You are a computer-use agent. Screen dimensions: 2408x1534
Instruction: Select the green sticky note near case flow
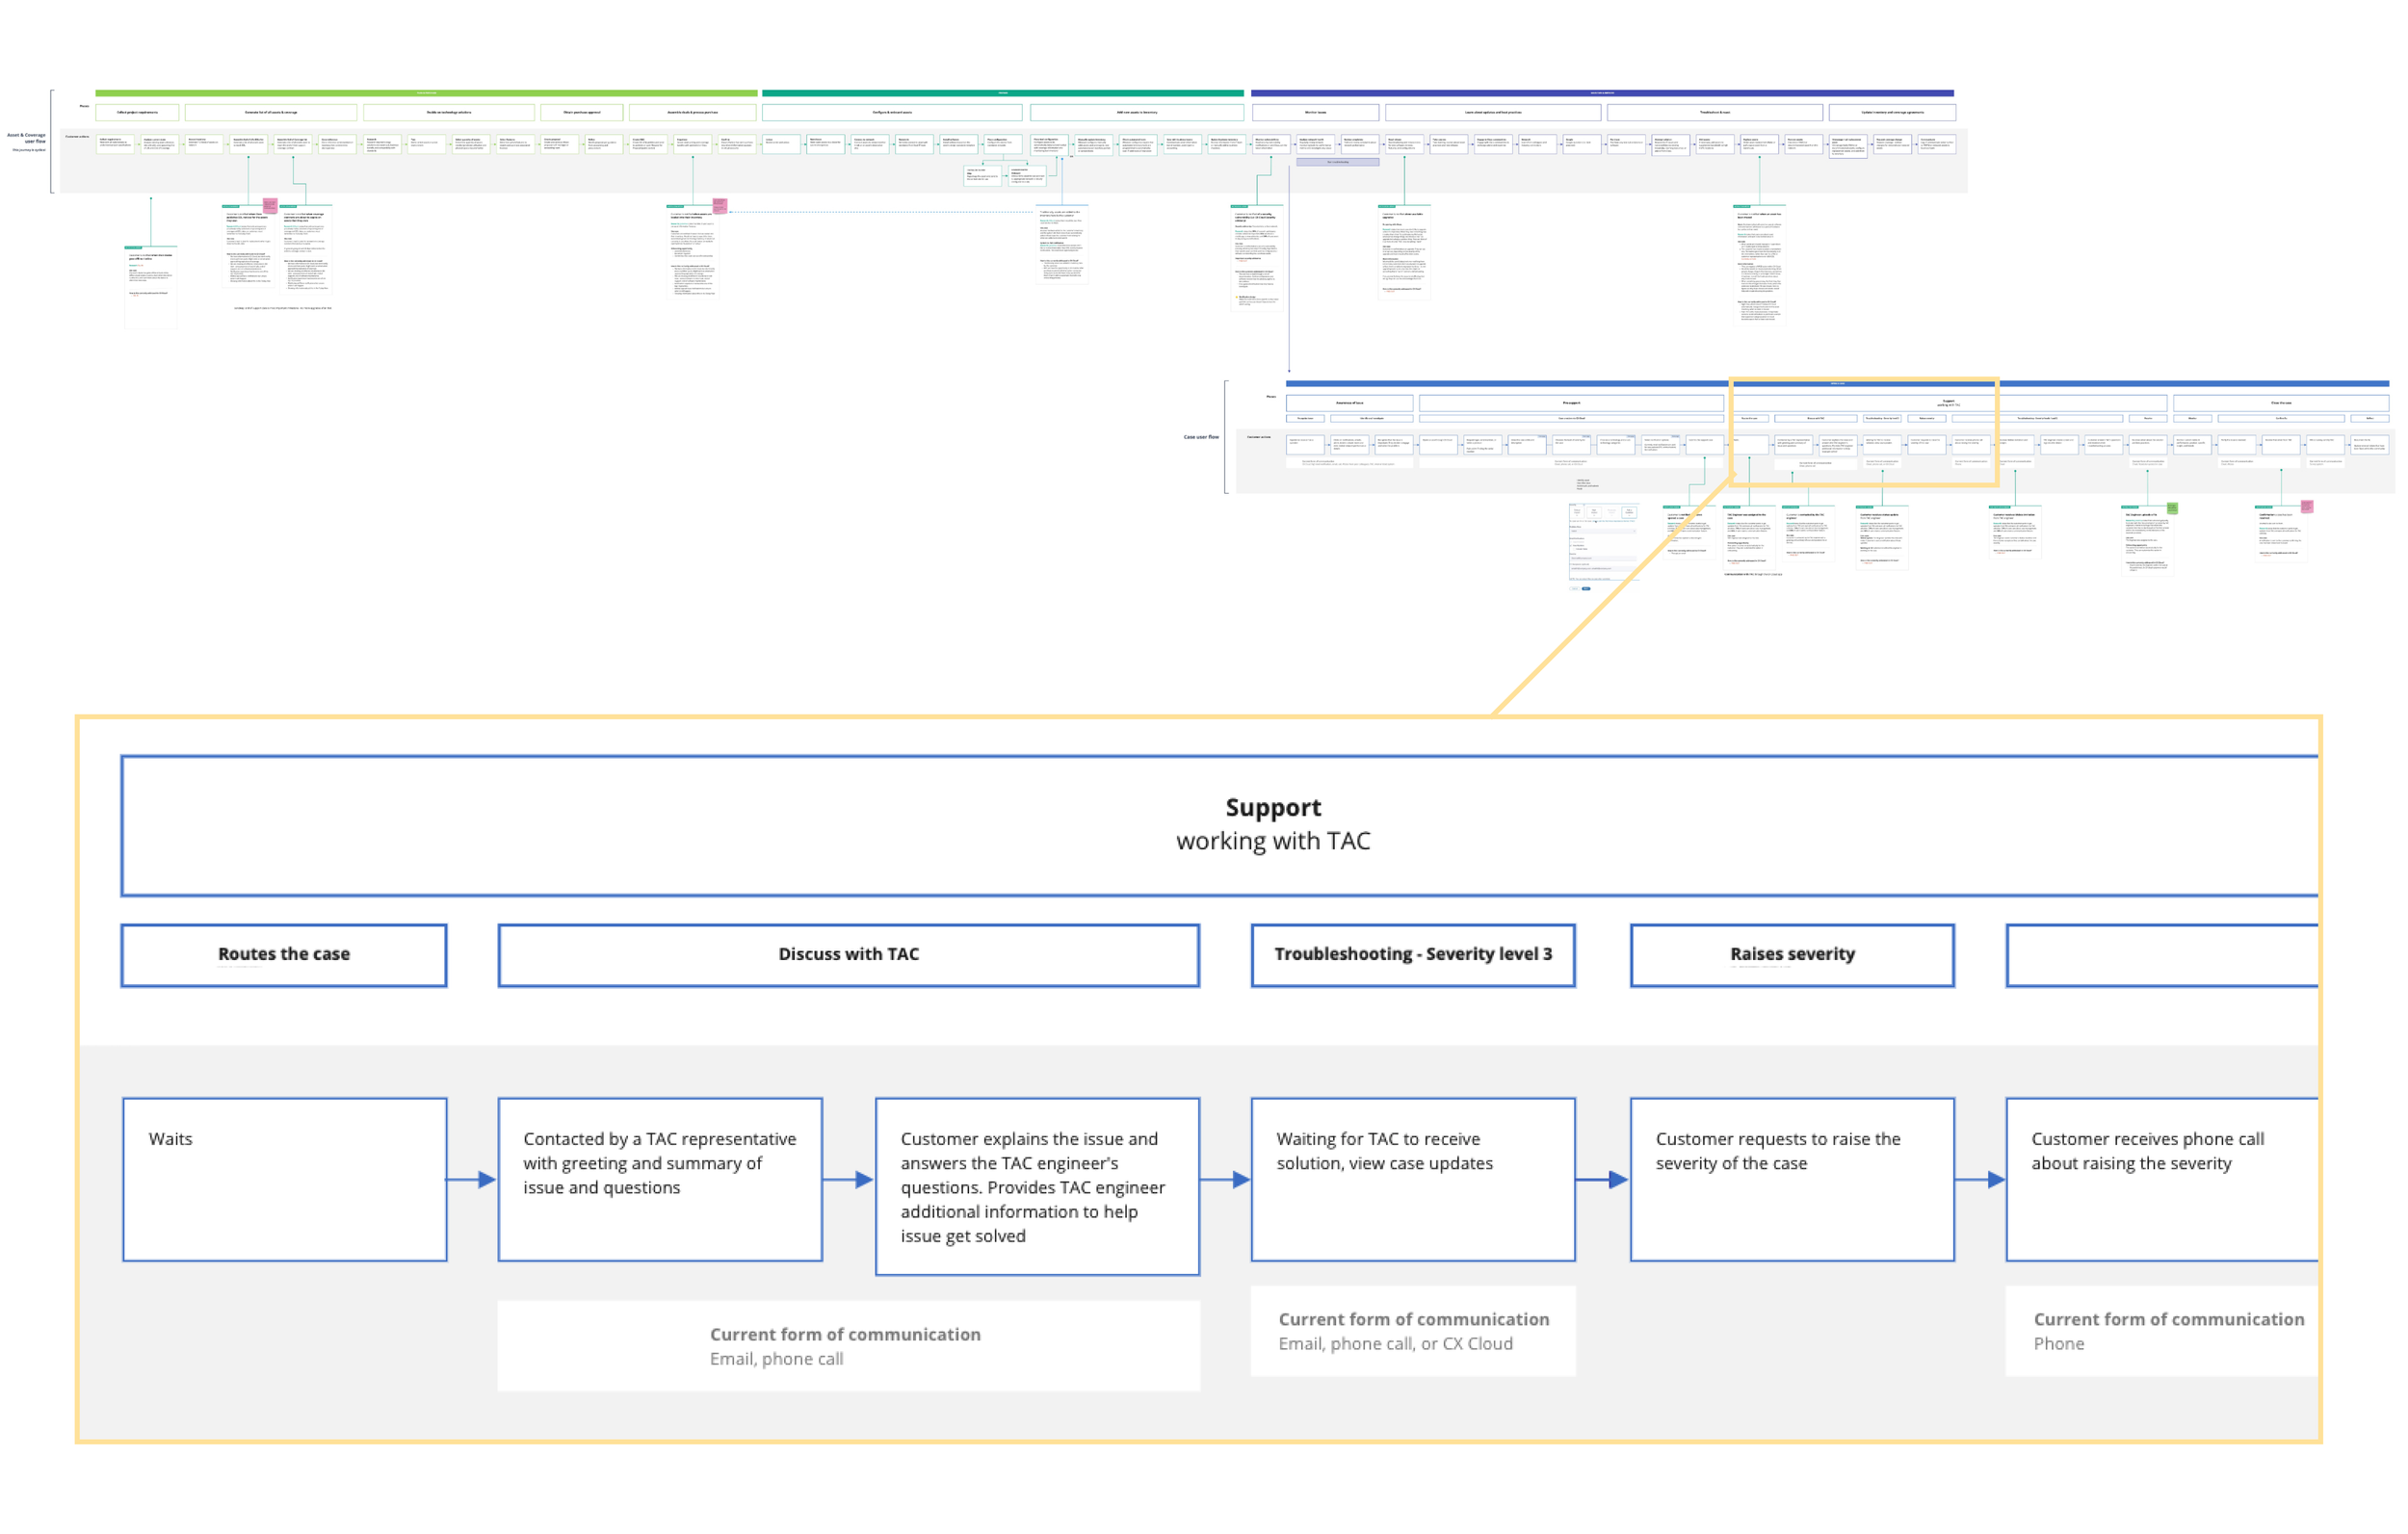[2171, 509]
